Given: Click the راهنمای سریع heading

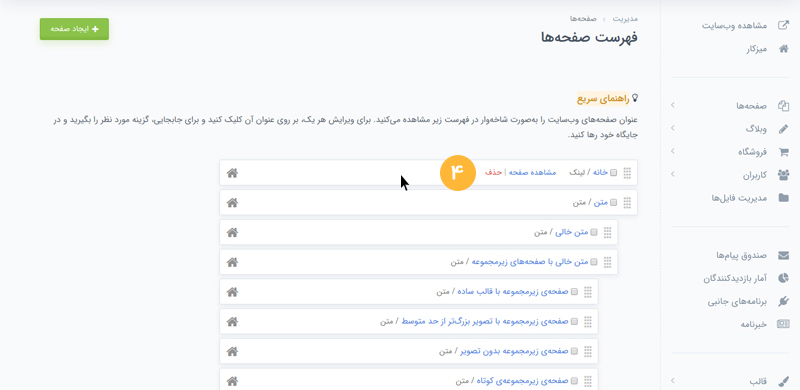Looking at the screenshot, I should coord(604,98).
